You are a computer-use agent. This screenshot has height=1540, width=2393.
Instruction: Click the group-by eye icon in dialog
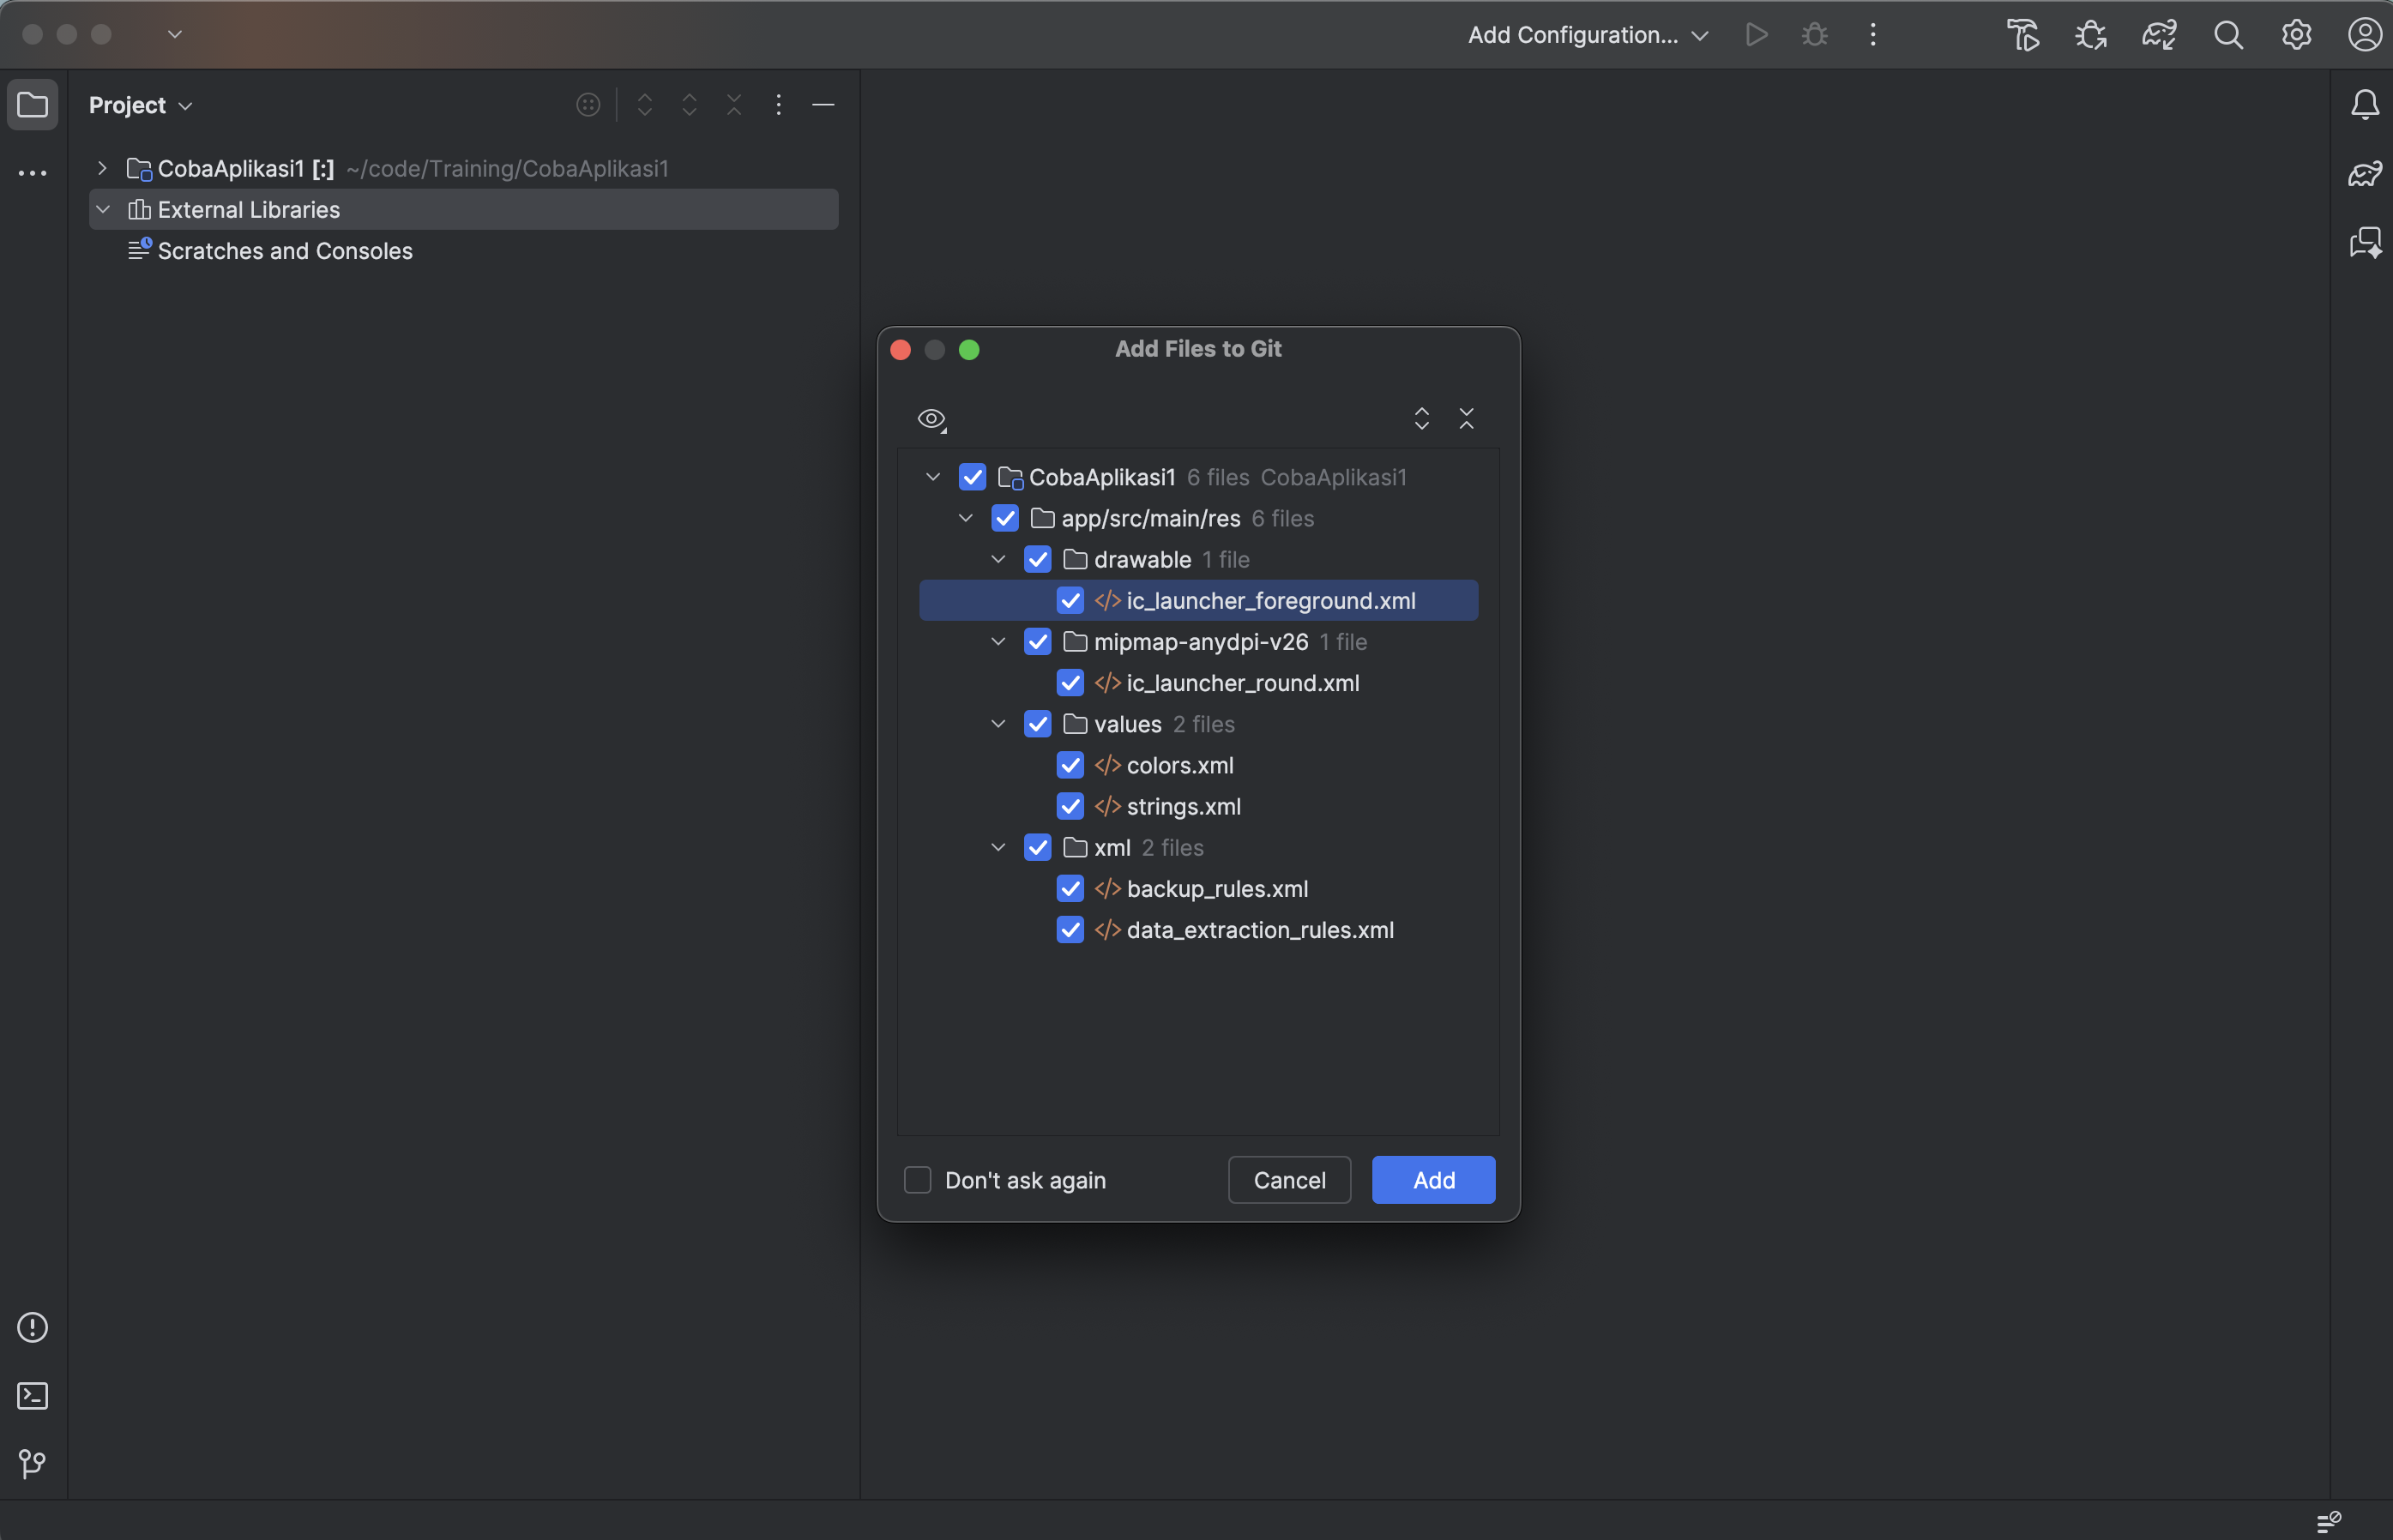point(931,419)
